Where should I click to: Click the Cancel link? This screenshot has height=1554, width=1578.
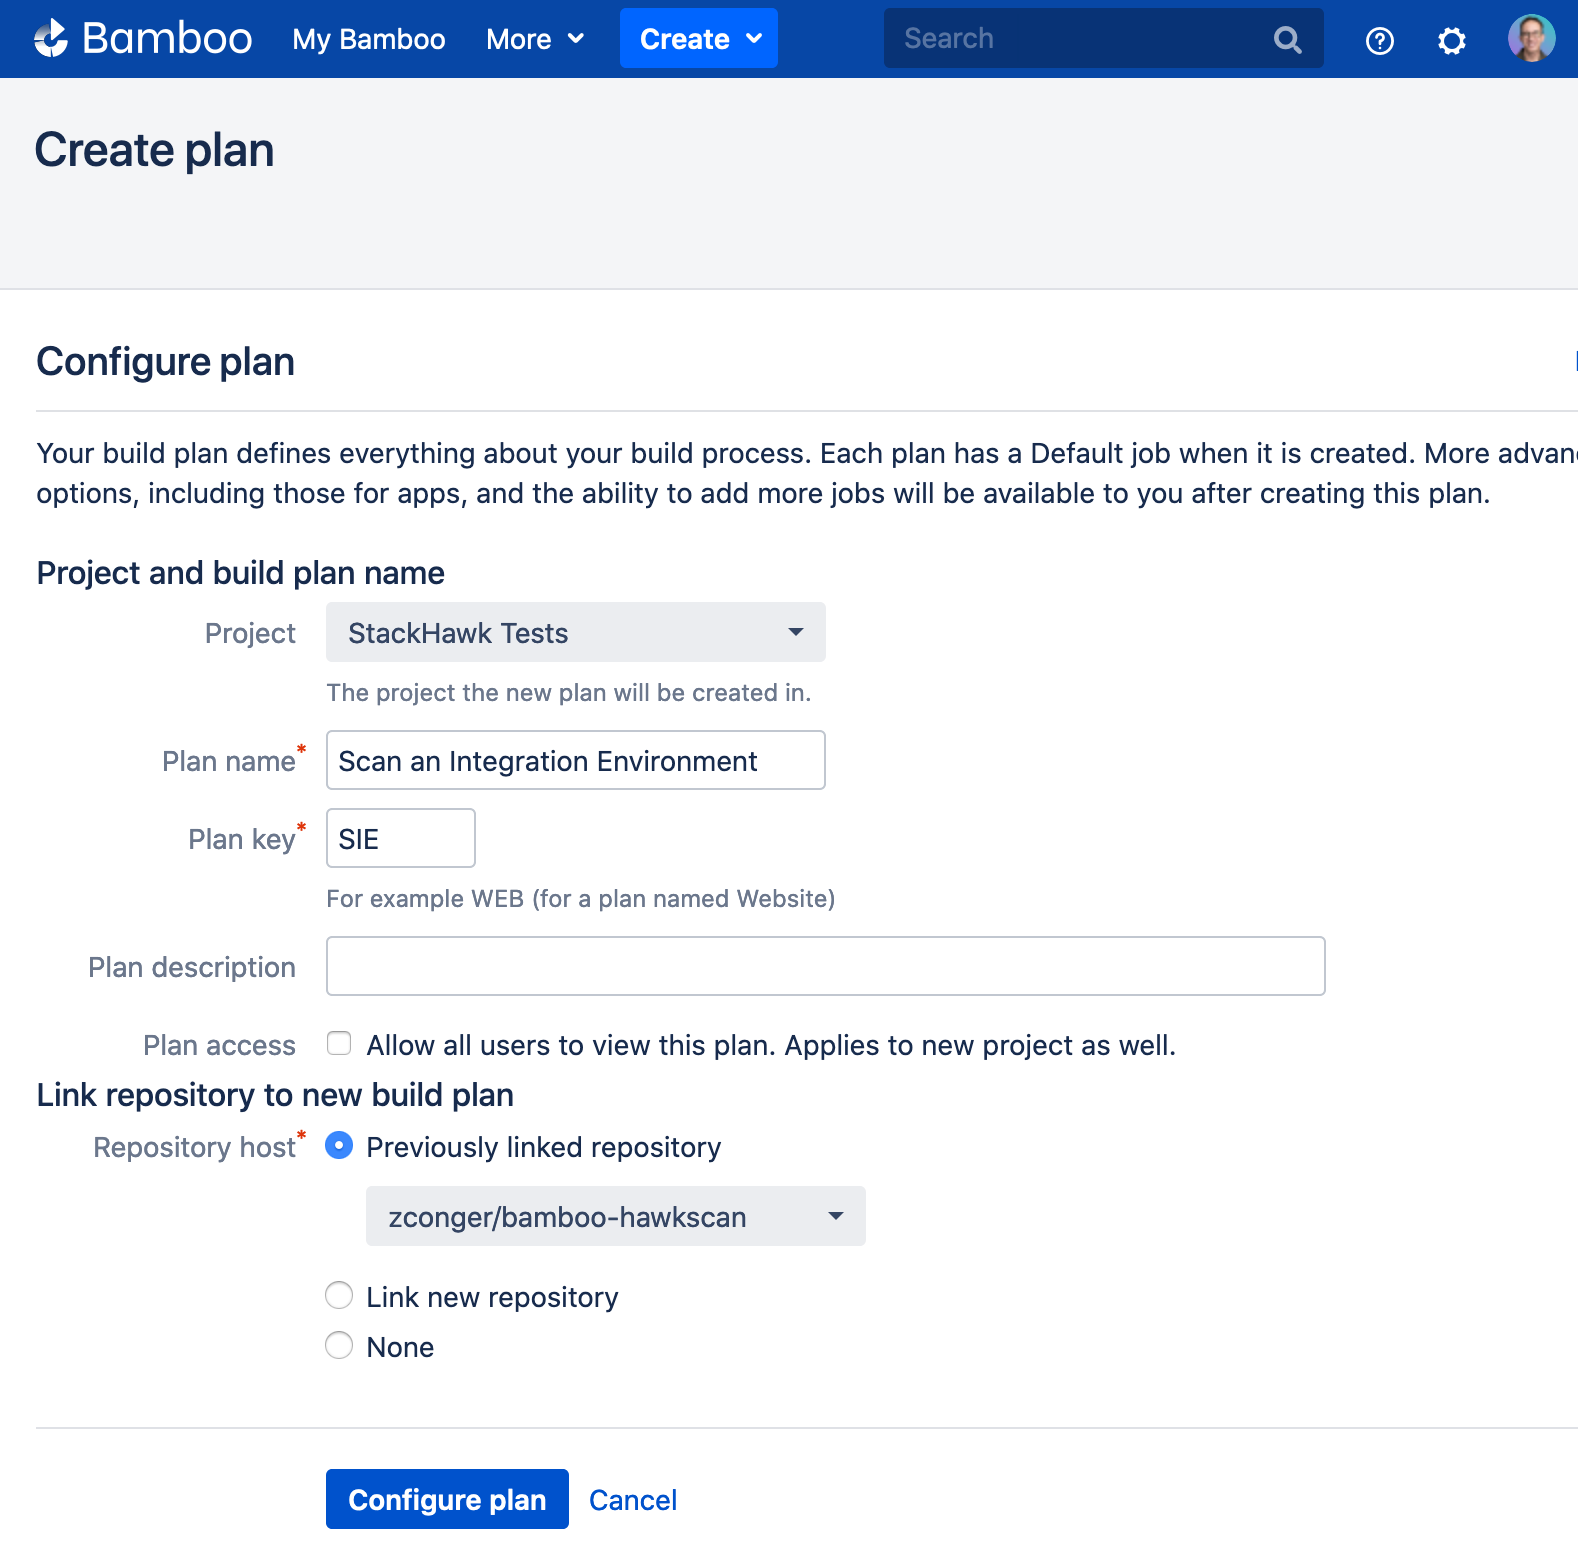pyautogui.click(x=632, y=1500)
